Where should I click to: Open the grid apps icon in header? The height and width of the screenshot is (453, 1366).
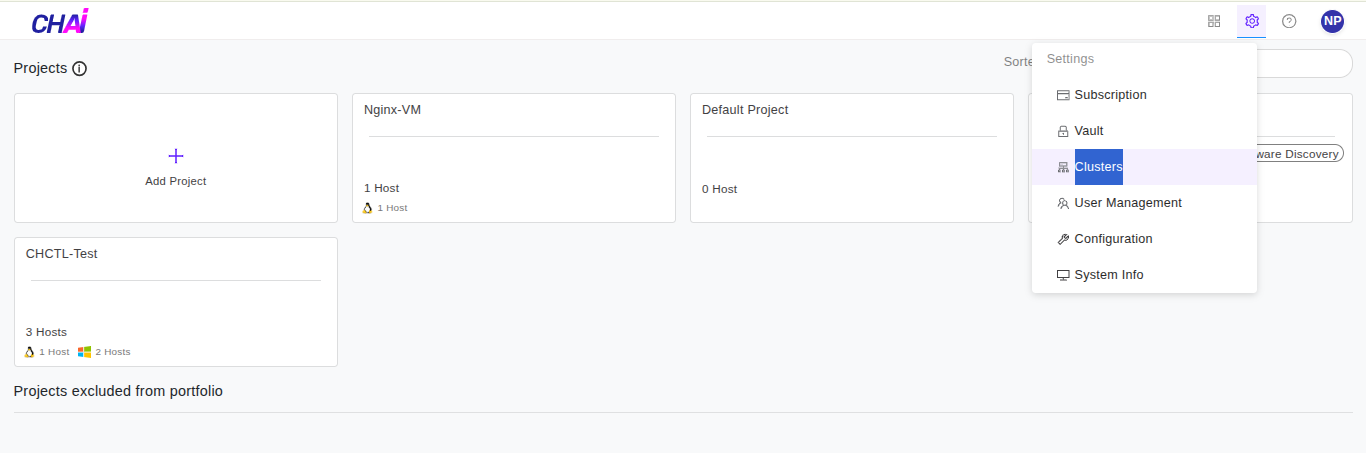point(1214,21)
